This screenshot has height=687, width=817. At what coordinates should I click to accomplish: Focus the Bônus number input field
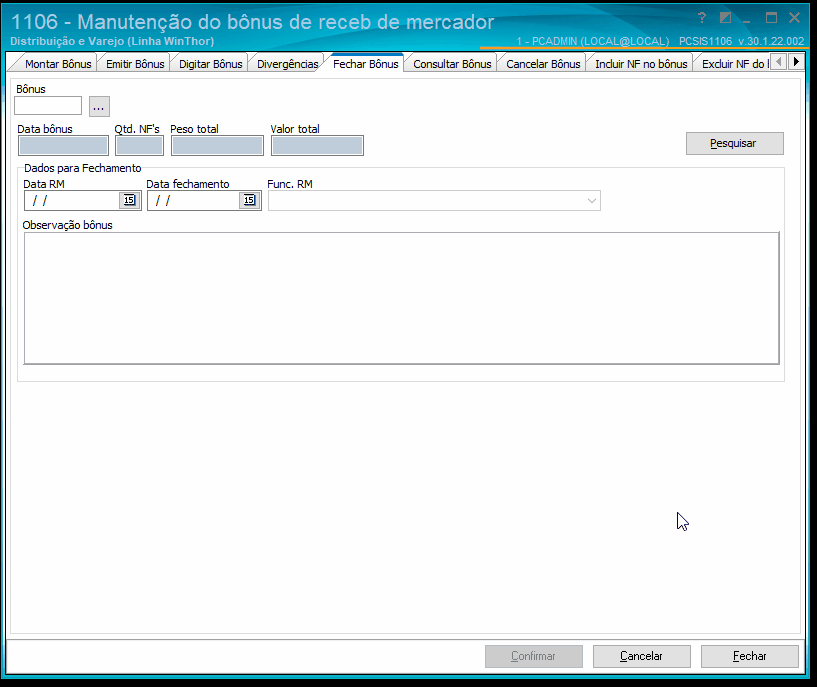48,106
